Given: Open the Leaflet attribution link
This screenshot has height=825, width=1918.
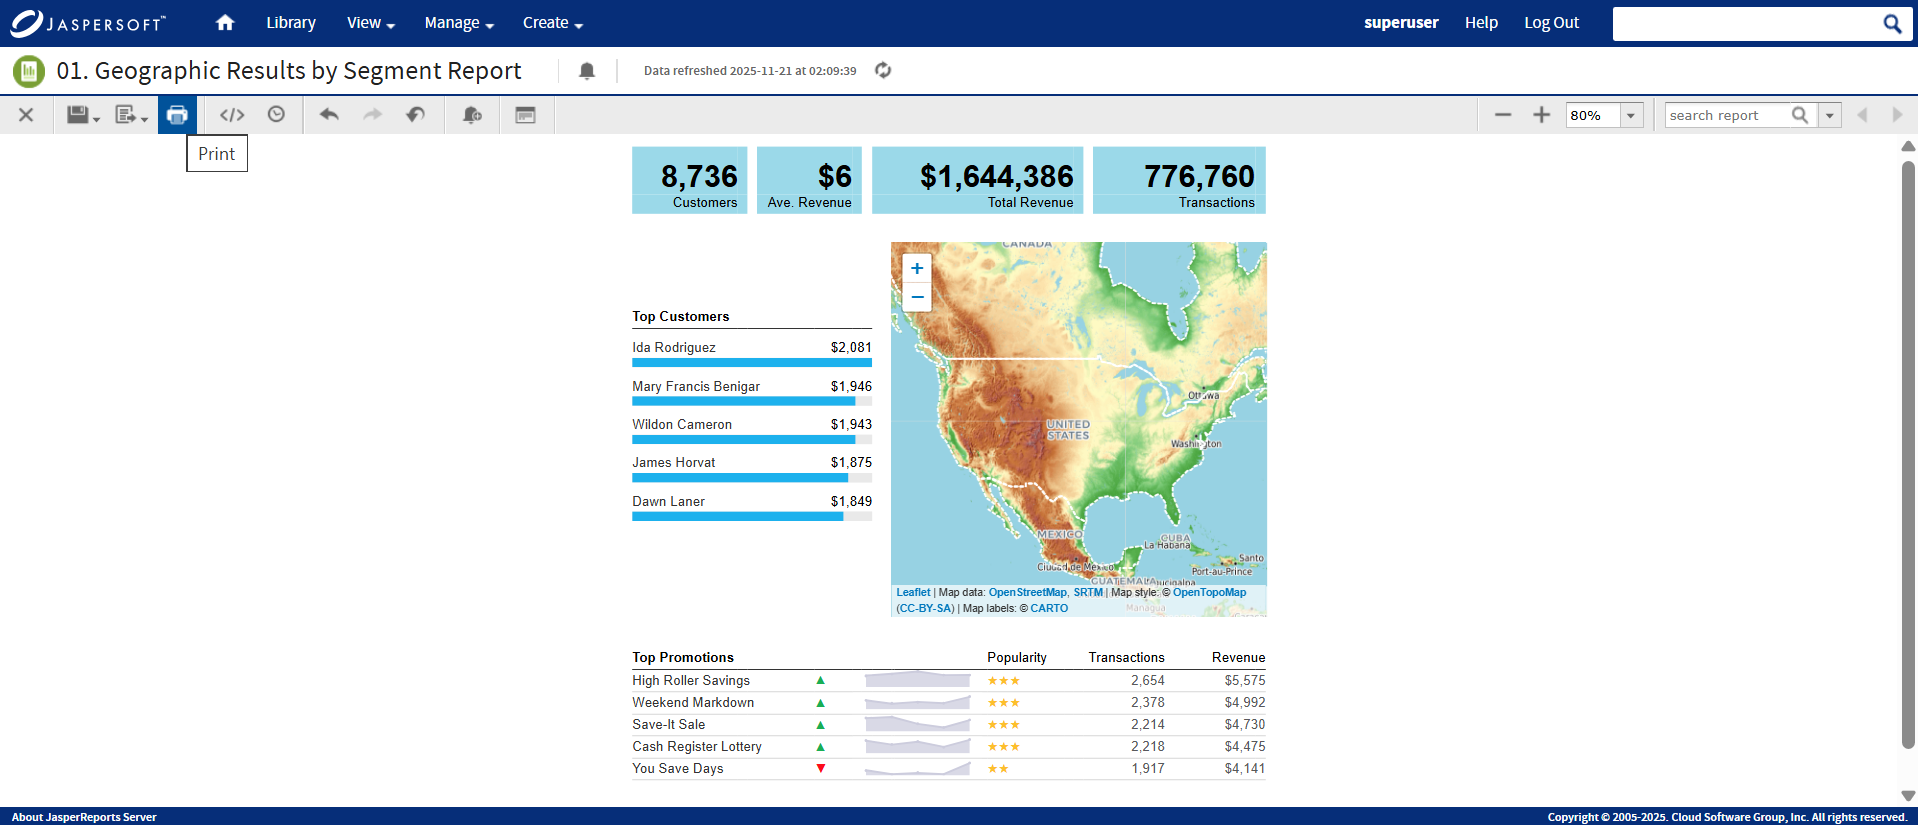Looking at the screenshot, I should (x=913, y=592).
